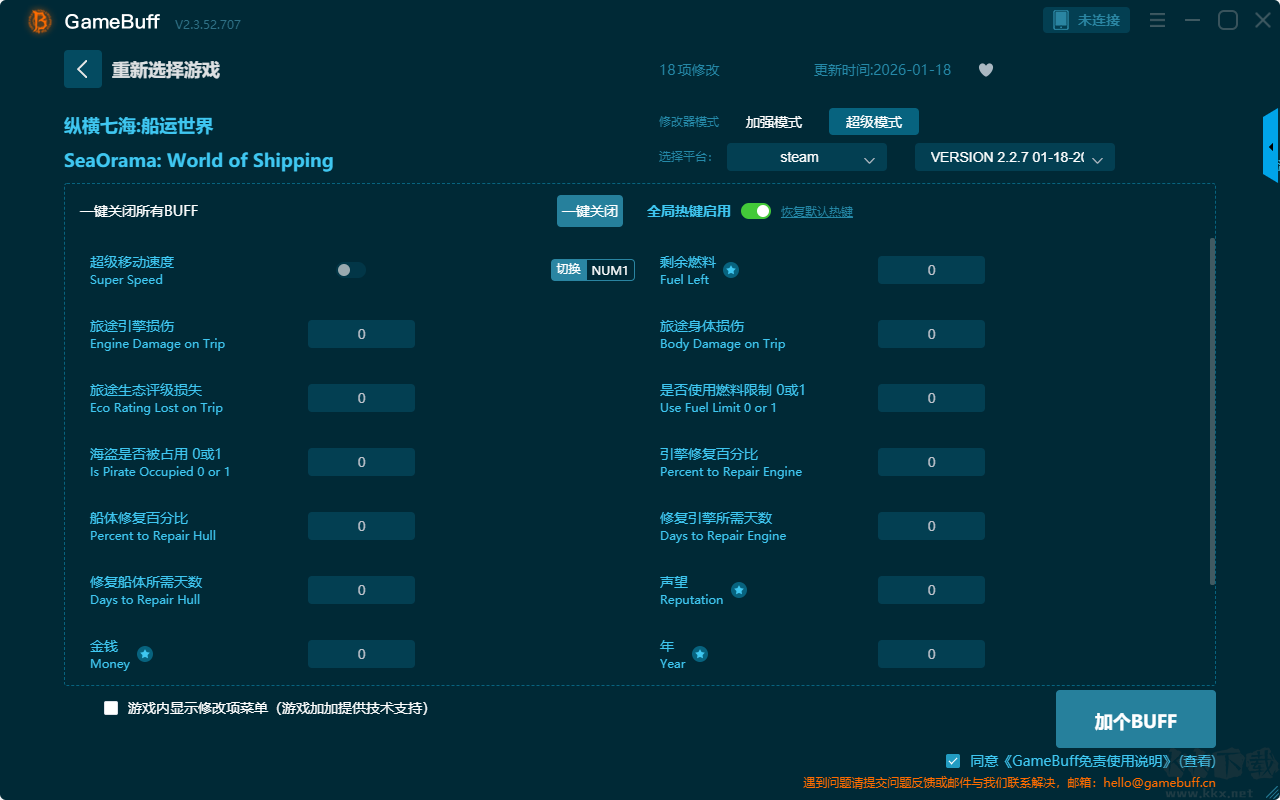Open the VERSION 2.2.7 dropdown
Screen dimensions: 1280x800
1015,157
